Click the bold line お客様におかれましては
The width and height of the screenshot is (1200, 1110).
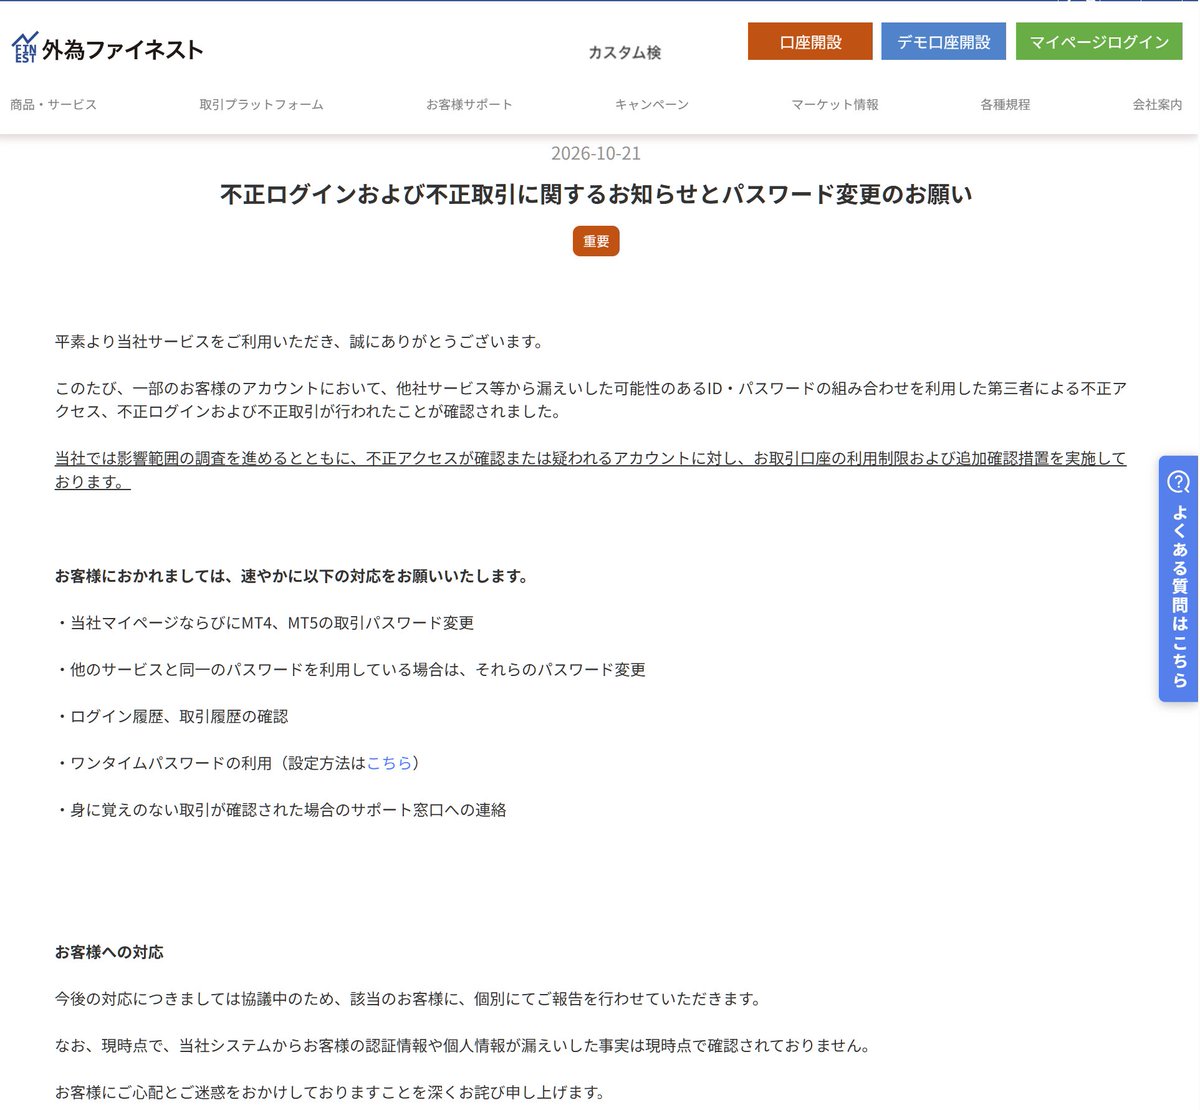point(292,576)
